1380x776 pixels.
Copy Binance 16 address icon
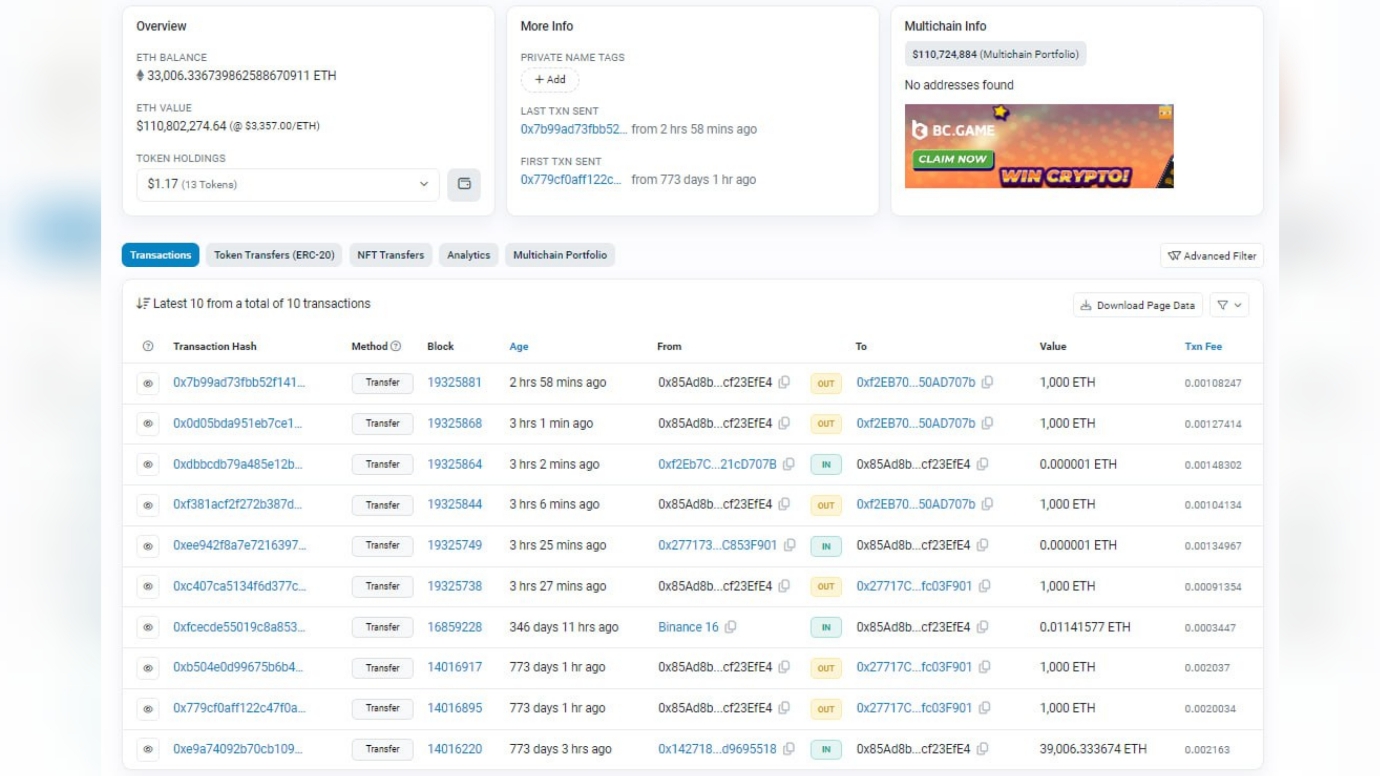click(731, 627)
